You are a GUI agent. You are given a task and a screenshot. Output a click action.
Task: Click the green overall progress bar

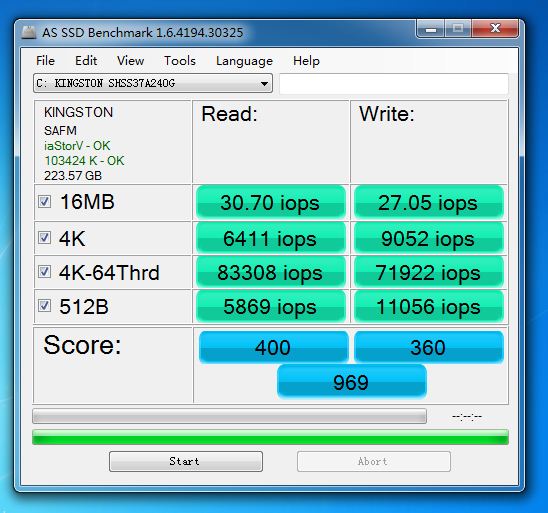(270, 437)
